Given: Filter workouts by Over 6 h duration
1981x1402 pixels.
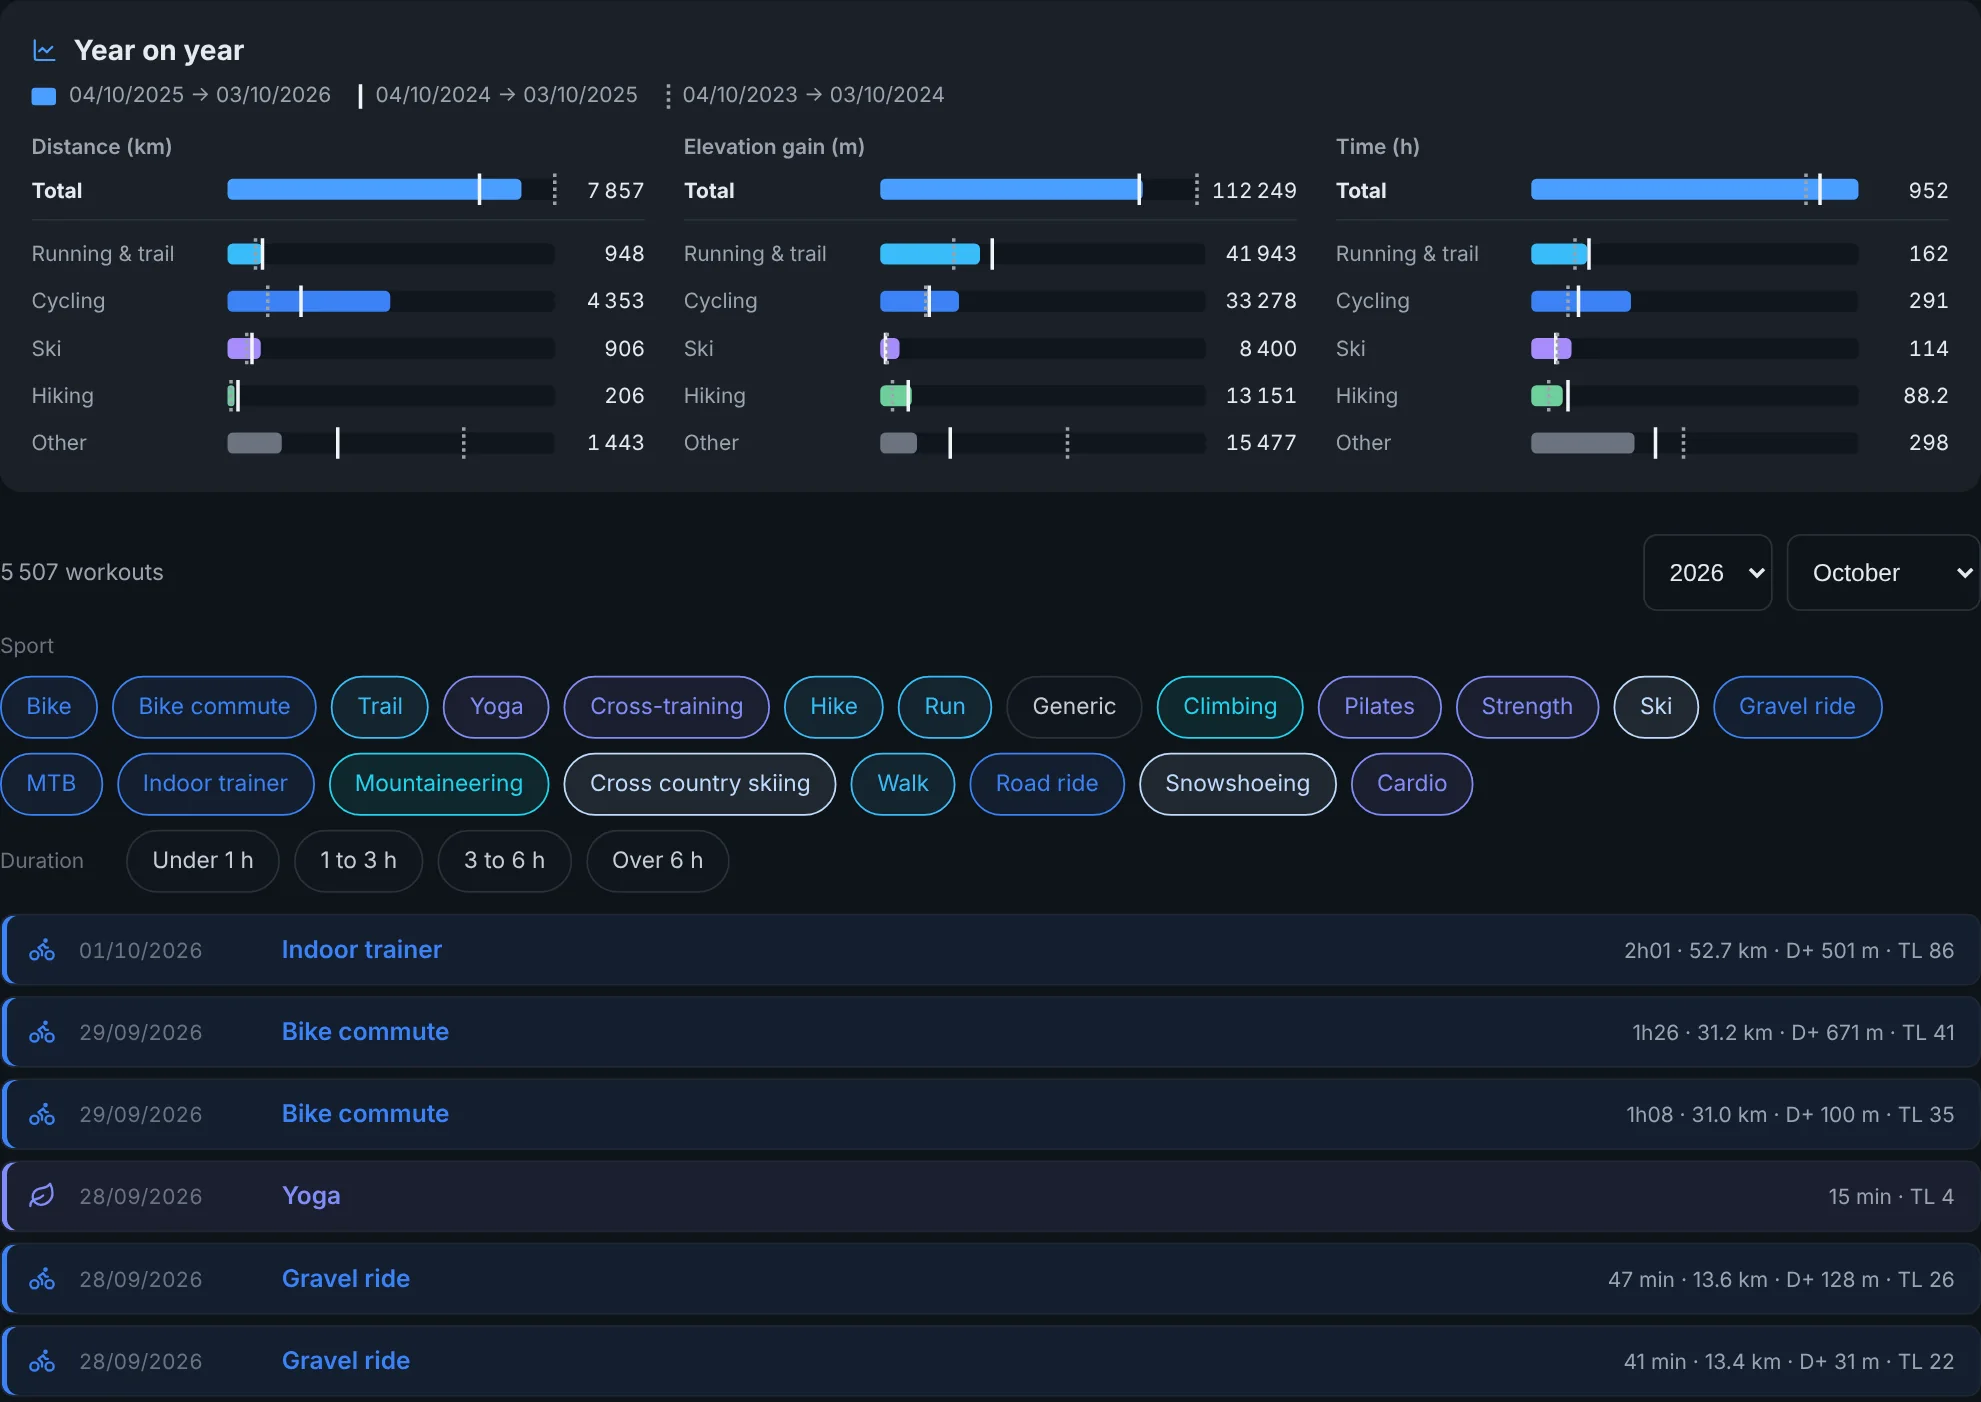Looking at the screenshot, I should tap(657, 861).
